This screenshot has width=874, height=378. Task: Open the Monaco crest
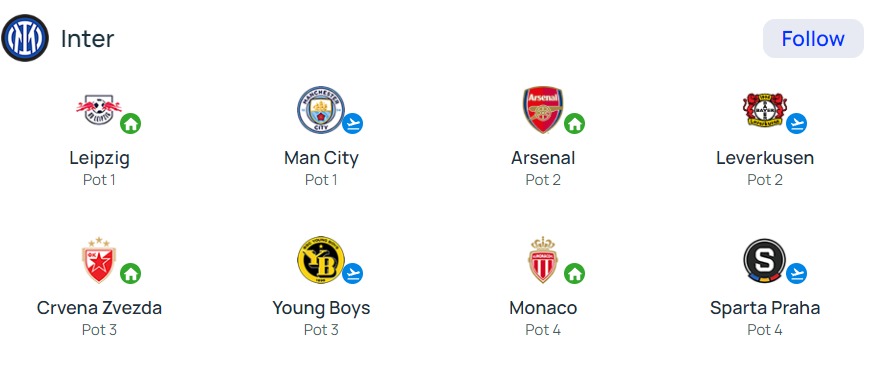coord(543,260)
